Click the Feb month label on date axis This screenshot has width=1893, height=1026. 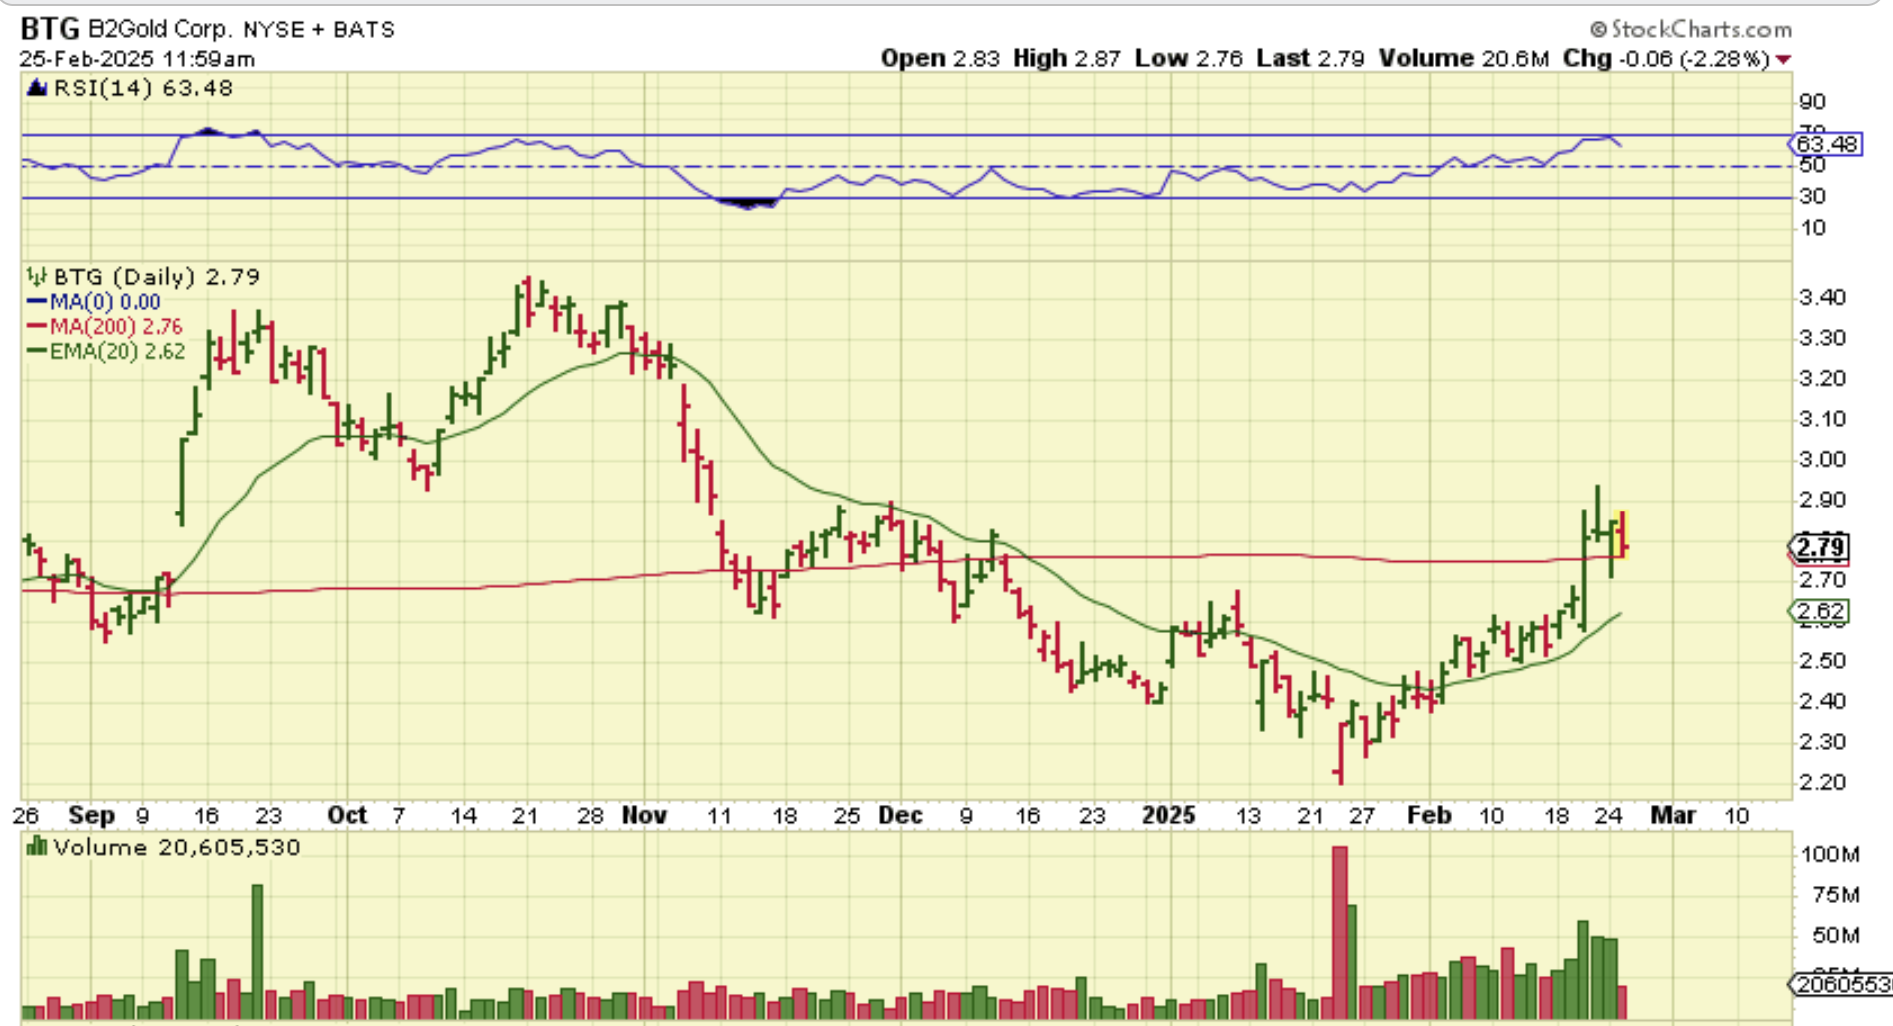tap(1429, 816)
